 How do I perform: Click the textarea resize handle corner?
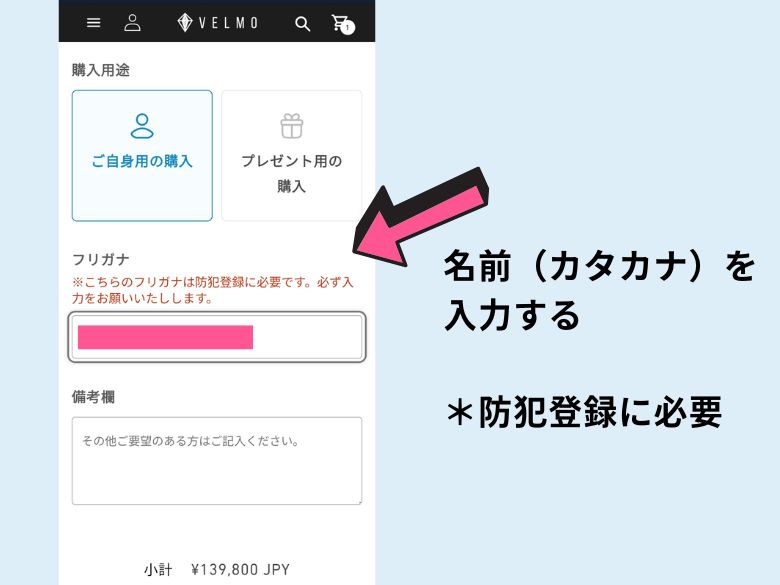pyautogui.click(x=359, y=501)
